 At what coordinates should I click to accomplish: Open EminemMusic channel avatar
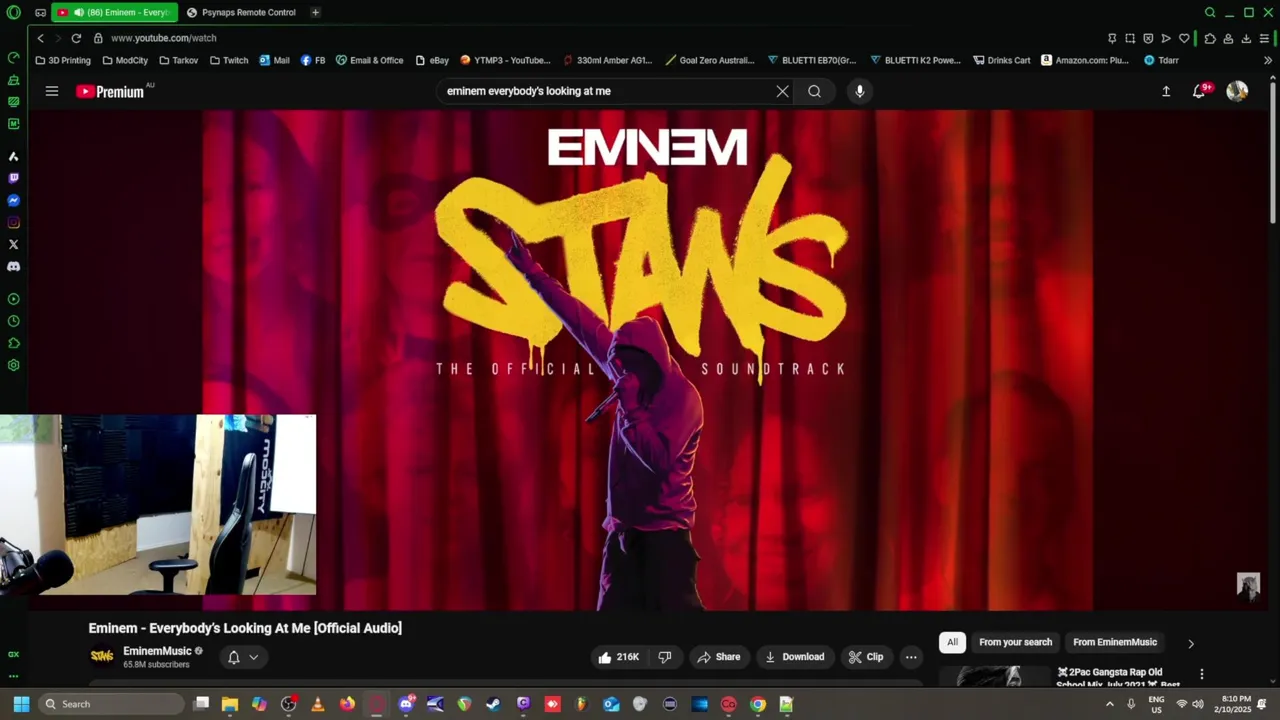102,656
